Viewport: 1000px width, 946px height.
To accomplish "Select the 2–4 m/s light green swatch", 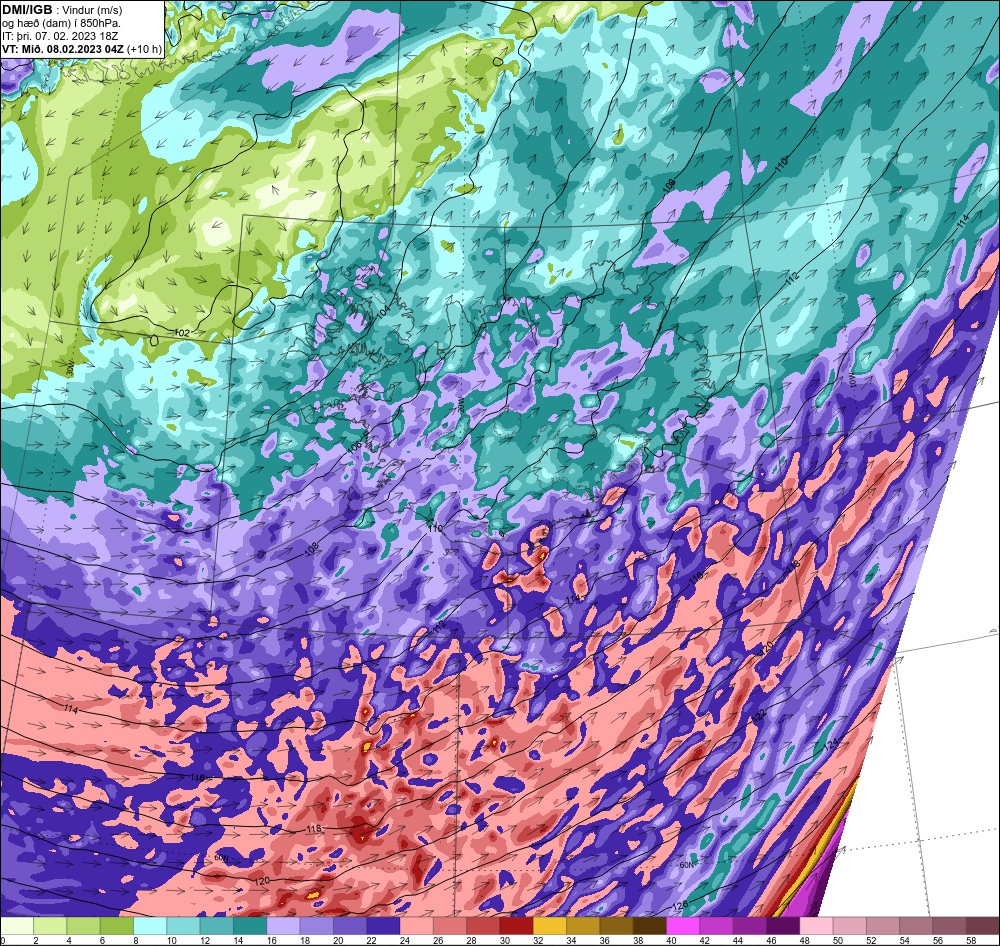I will point(50,925).
